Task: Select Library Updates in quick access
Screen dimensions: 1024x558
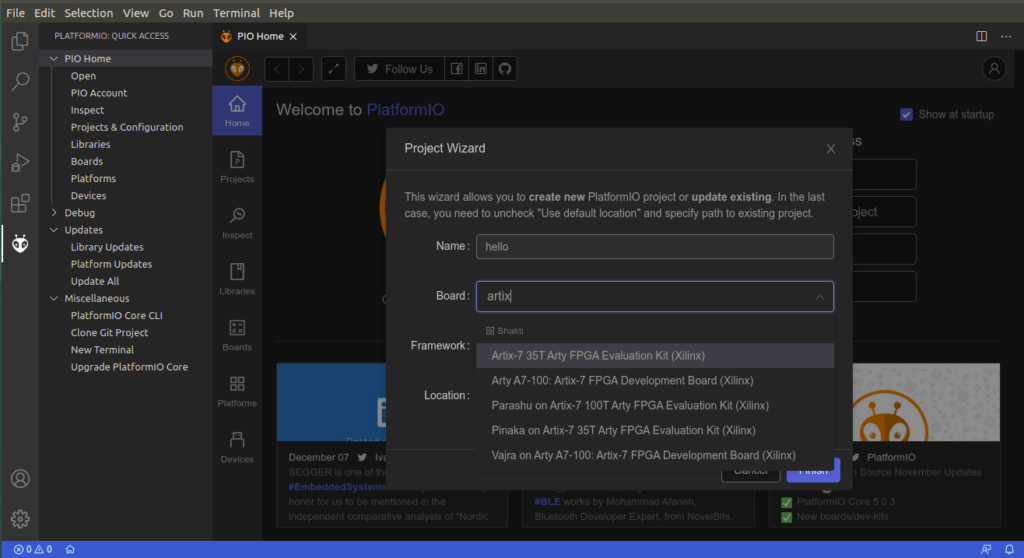Action: pyautogui.click(x=107, y=247)
